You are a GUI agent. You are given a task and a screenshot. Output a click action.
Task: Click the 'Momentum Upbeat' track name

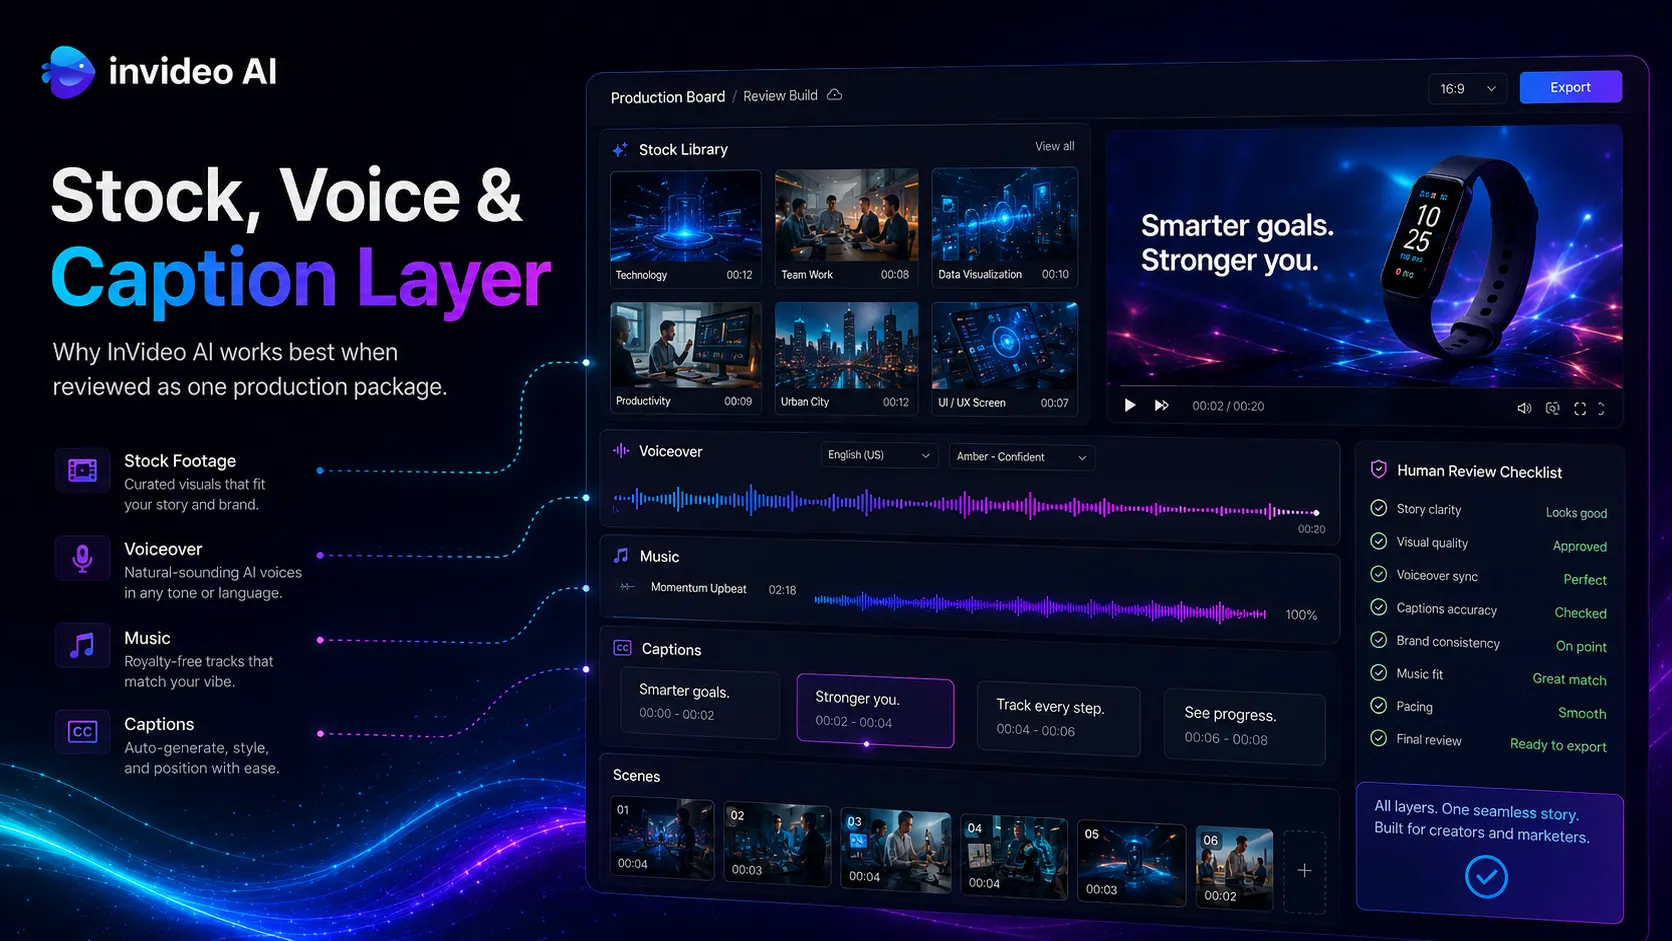click(x=698, y=588)
